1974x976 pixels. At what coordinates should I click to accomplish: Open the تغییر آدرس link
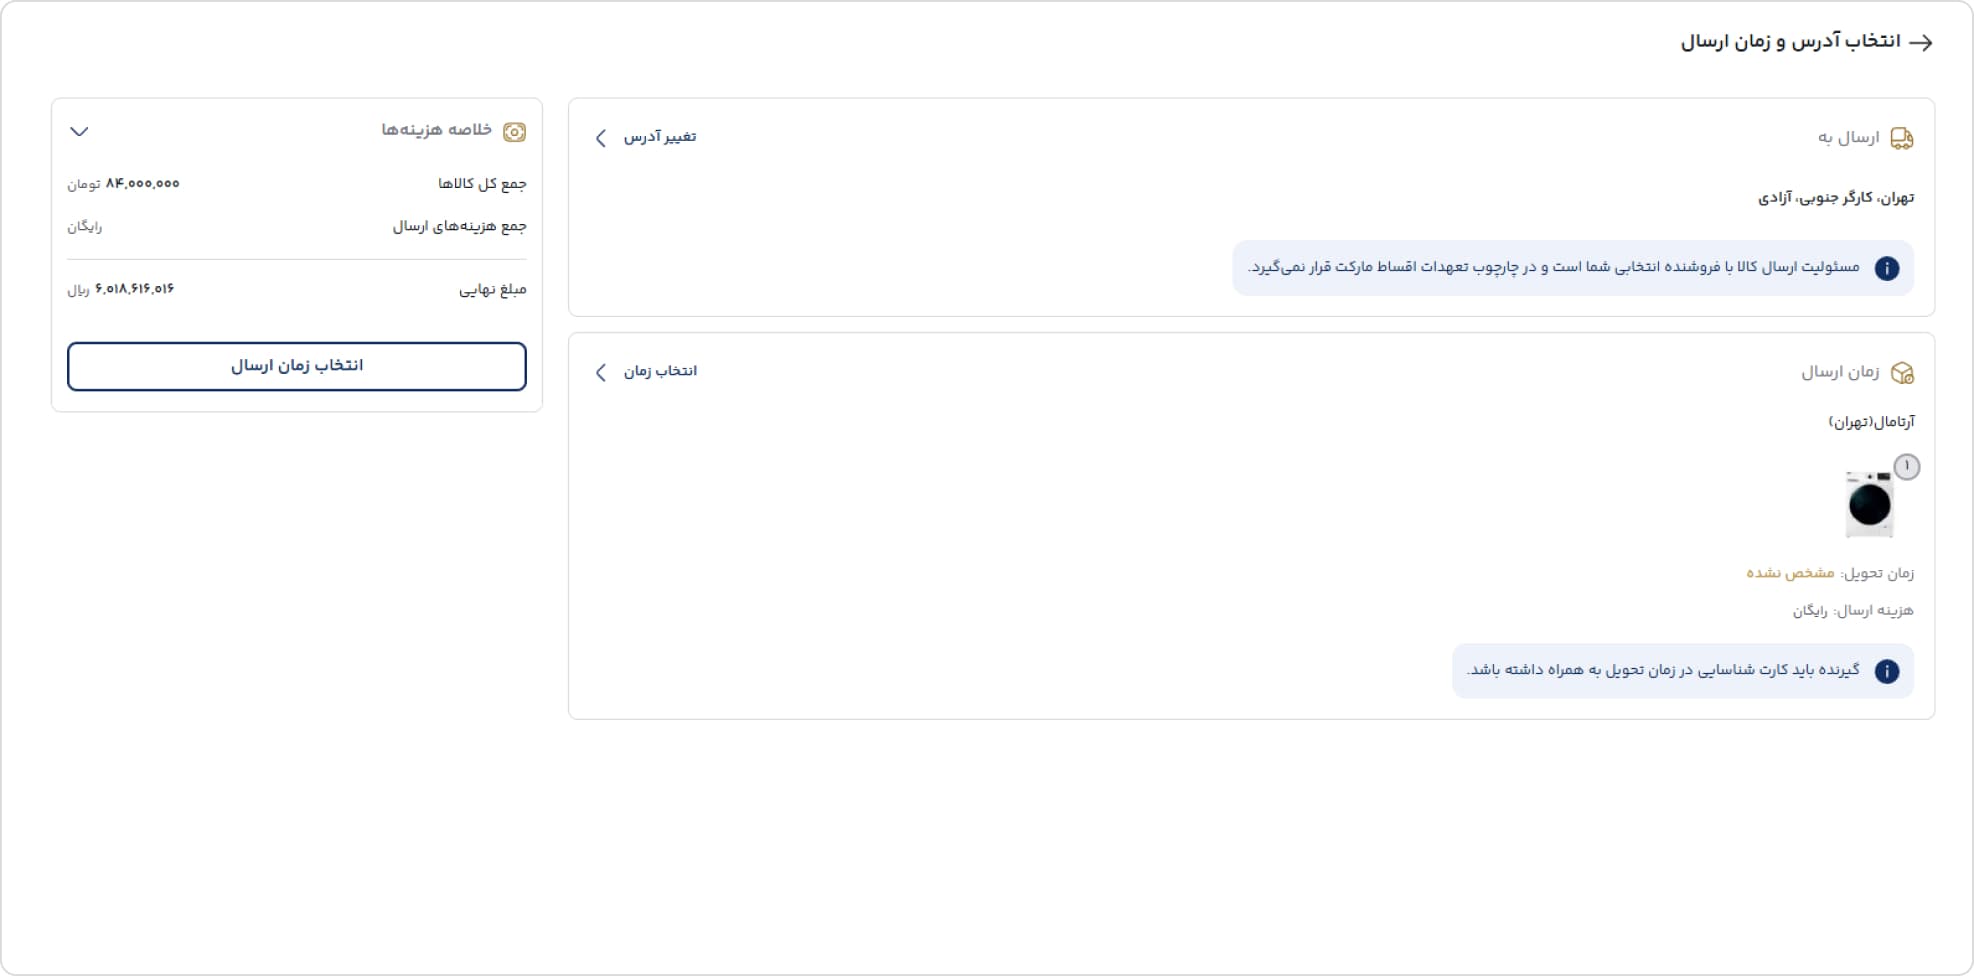click(x=660, y=137)
